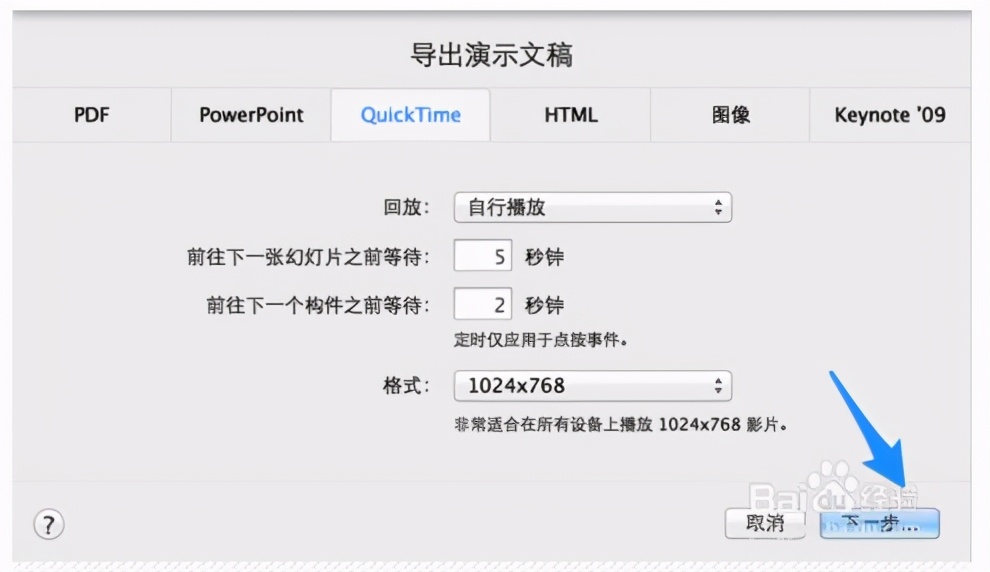Click the 导出演示文稿 dialog title
The image size is (990, 572).
coord(492,55)
